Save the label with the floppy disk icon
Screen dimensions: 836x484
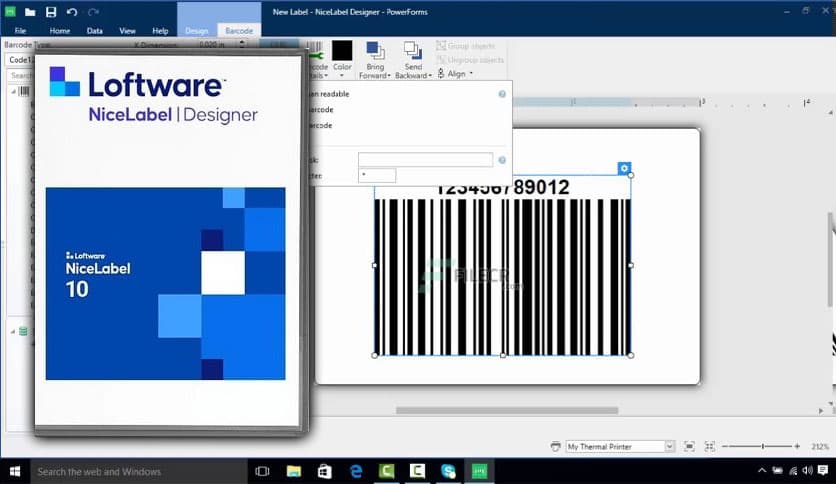(51, 12)
